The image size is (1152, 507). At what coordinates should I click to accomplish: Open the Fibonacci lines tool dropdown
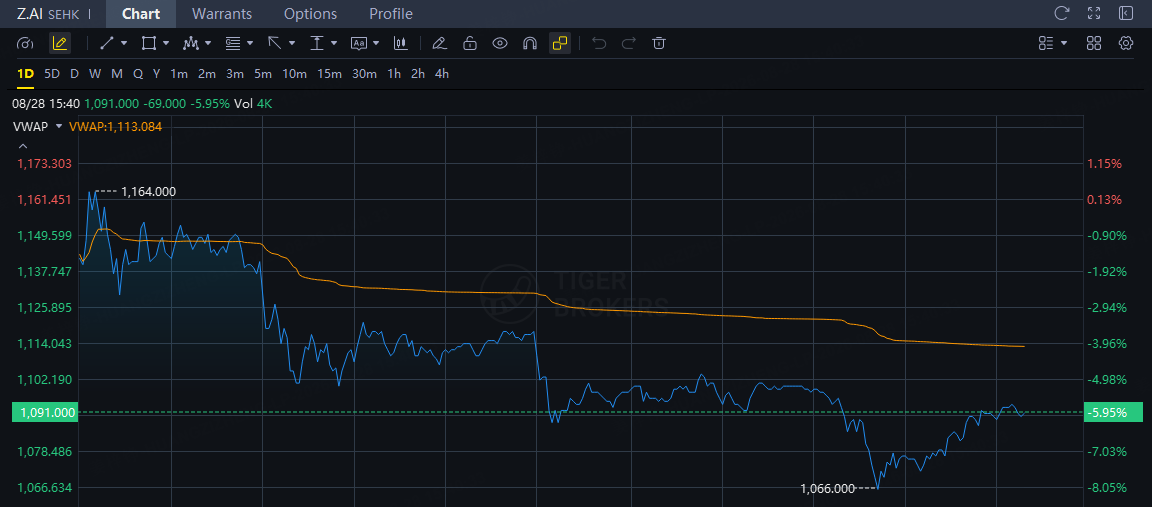[x=251, y=43]
